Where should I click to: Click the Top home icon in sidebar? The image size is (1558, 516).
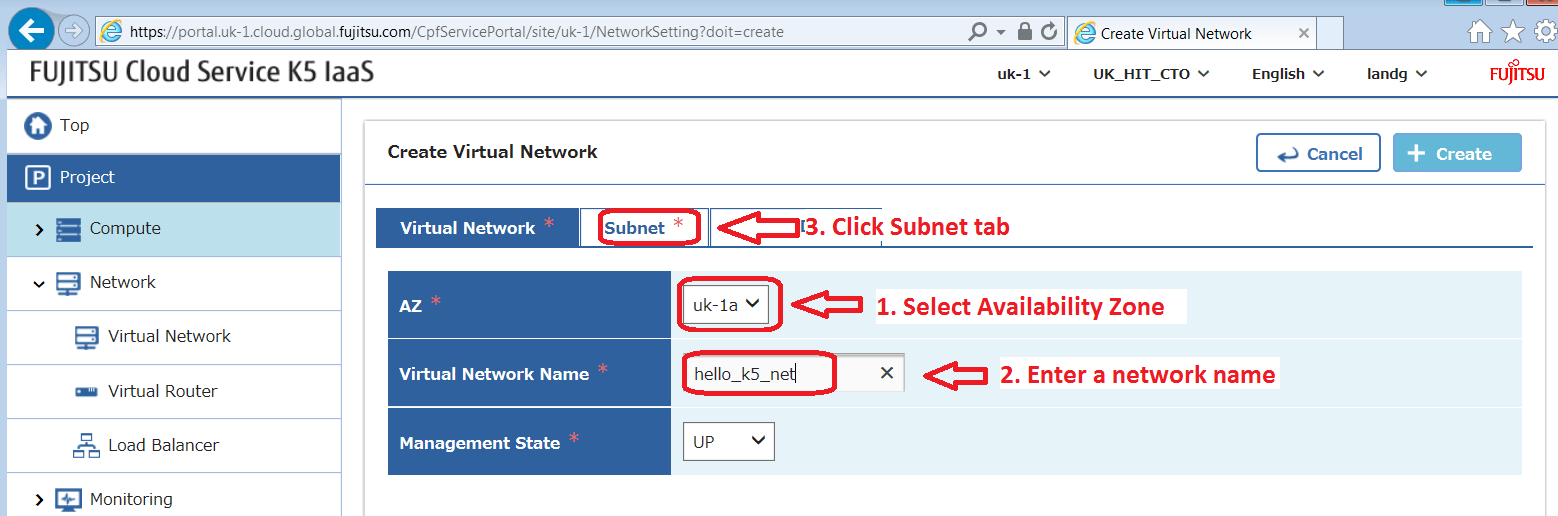tap(38, 125)
